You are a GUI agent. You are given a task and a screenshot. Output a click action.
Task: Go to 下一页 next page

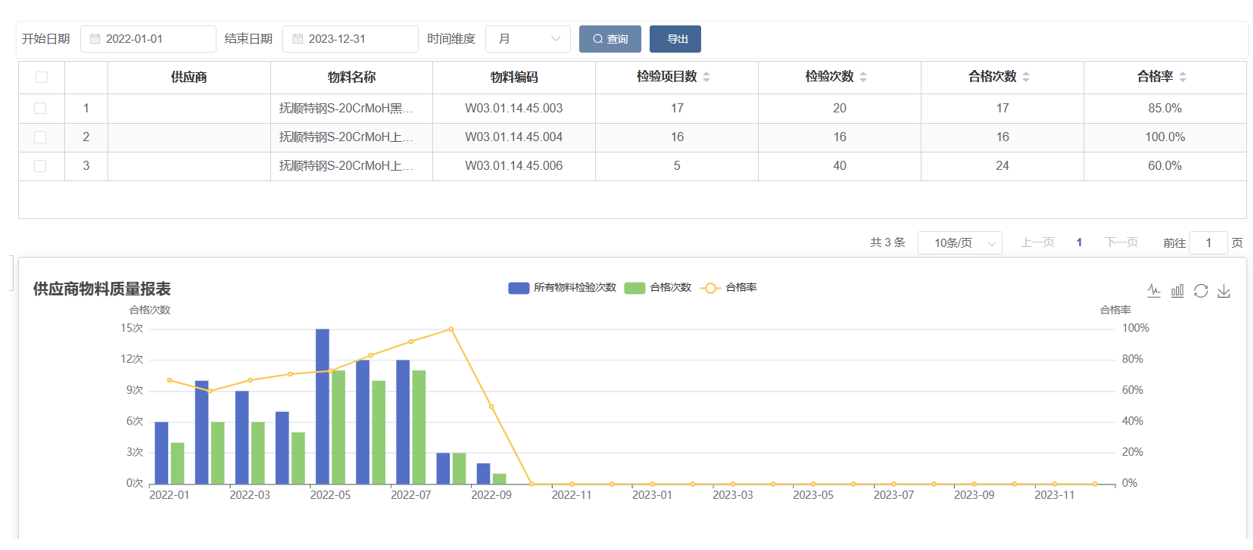(x=1121, y=243)
